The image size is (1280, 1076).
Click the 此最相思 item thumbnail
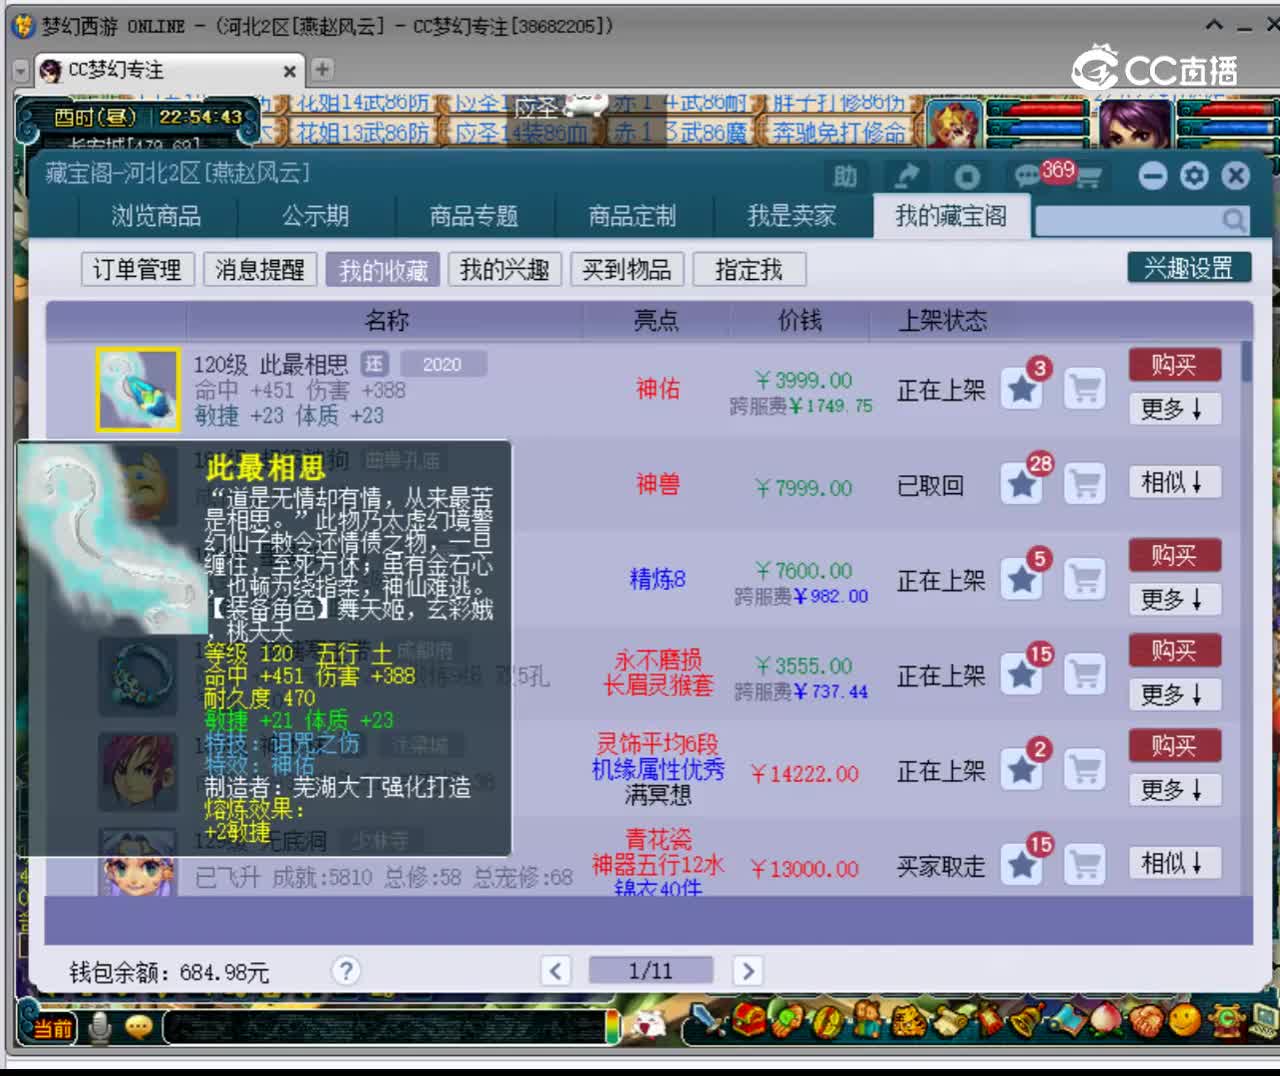(x=138, y=390)
